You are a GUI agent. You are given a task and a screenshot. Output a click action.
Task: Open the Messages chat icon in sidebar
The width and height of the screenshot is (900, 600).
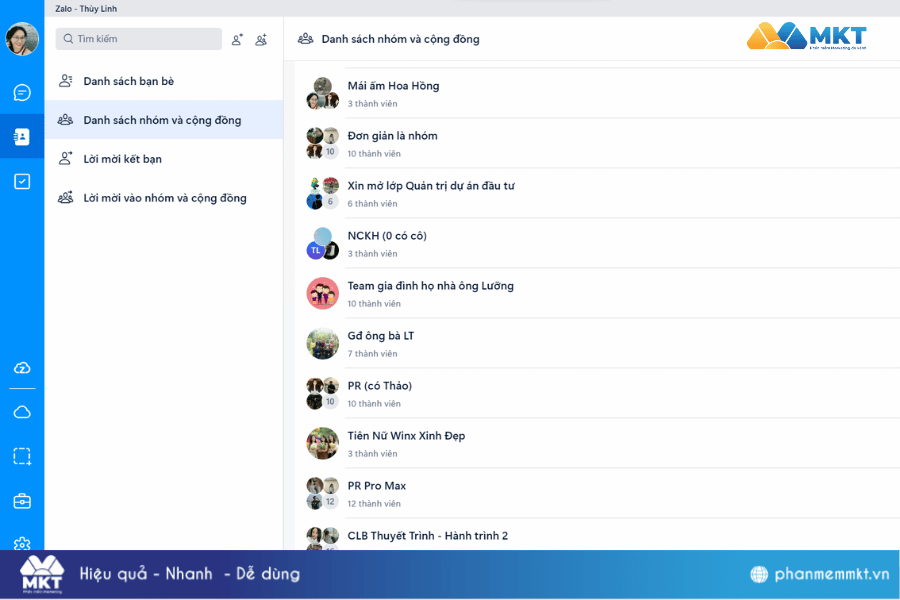22,92
